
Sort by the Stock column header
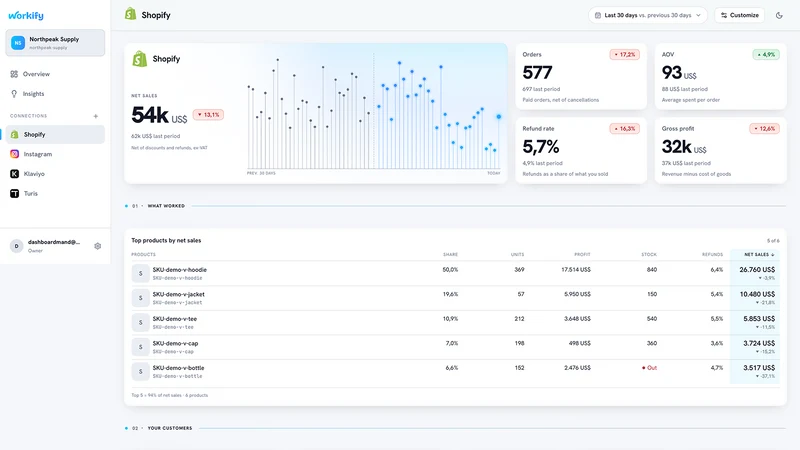[x=649, y=255]
